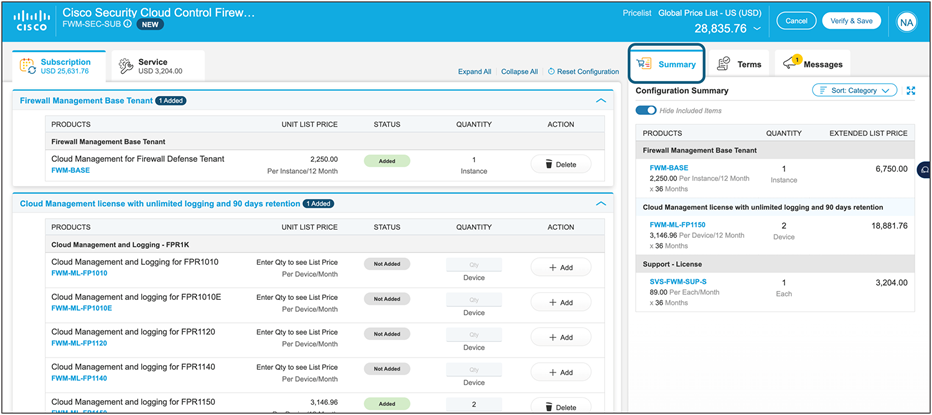Viewport: 932px width, 415px height.
Task: Click the NEW badge in header
Action: [150, 24]
